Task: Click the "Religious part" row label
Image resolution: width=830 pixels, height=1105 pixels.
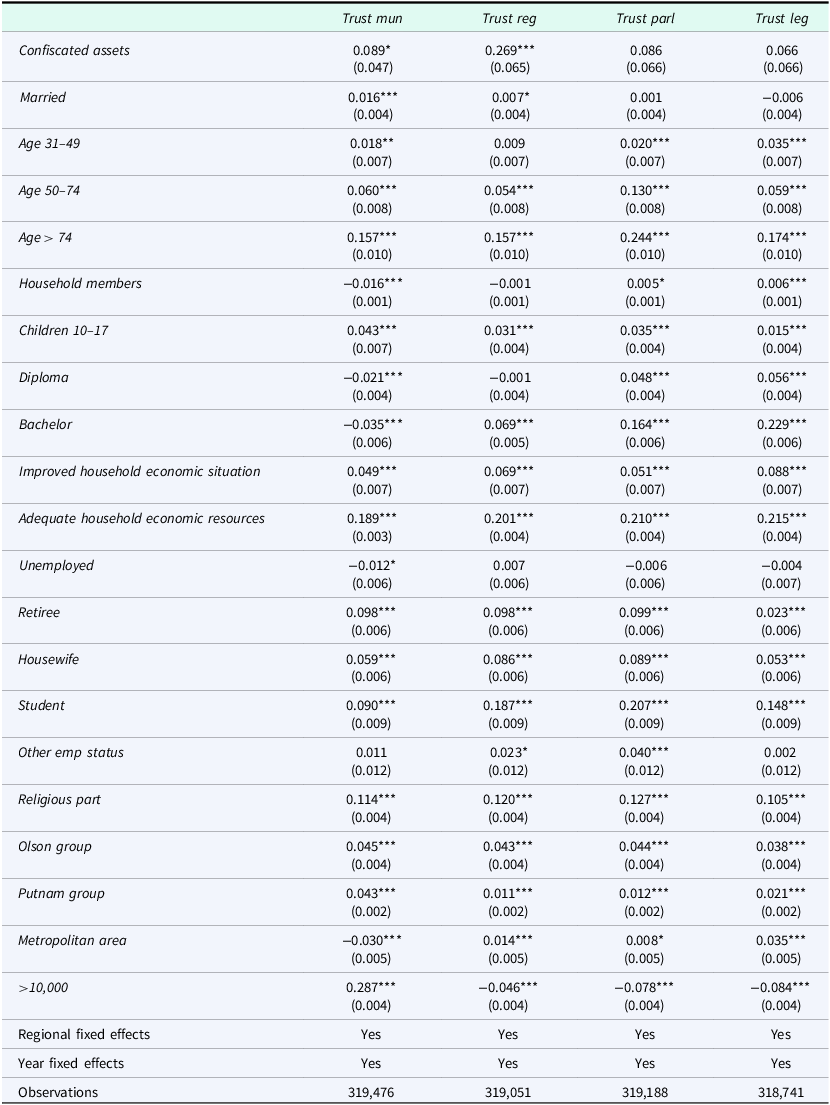Action: coord(60,799)
